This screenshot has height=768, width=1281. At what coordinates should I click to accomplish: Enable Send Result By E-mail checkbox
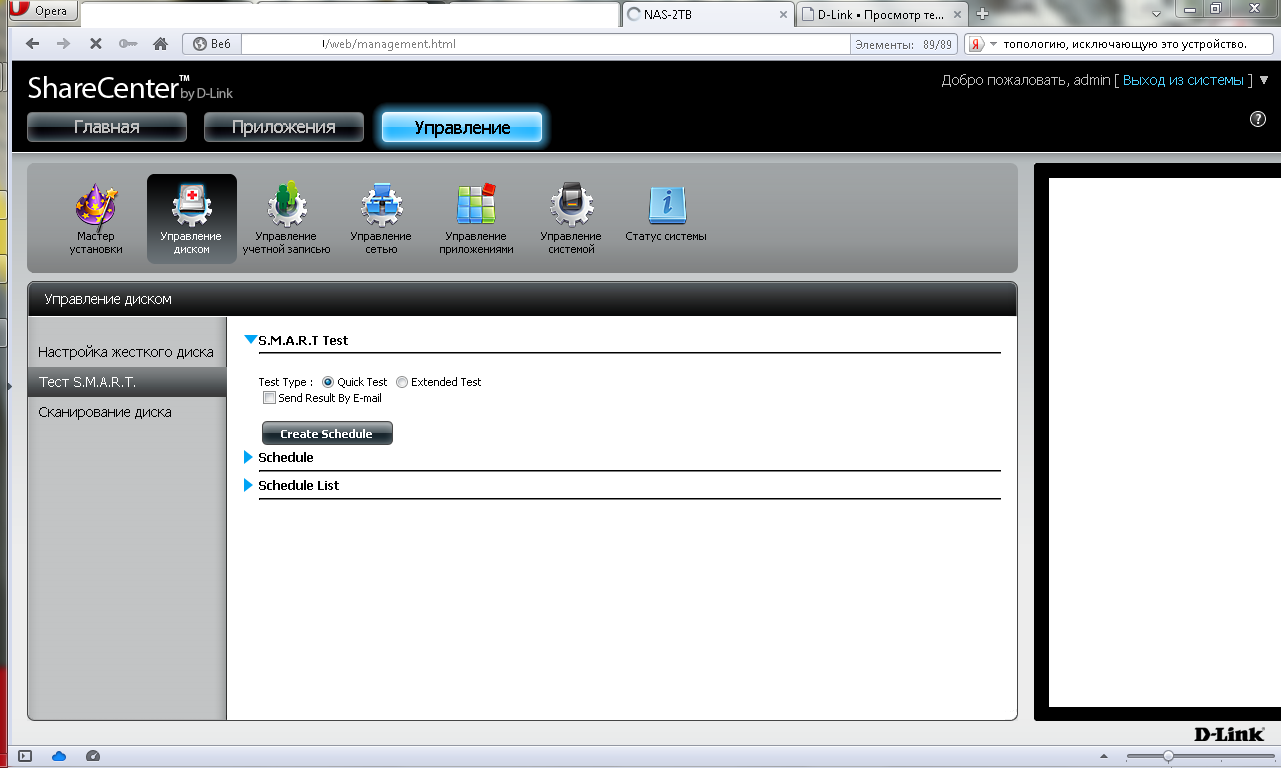(x=269, y=398)
